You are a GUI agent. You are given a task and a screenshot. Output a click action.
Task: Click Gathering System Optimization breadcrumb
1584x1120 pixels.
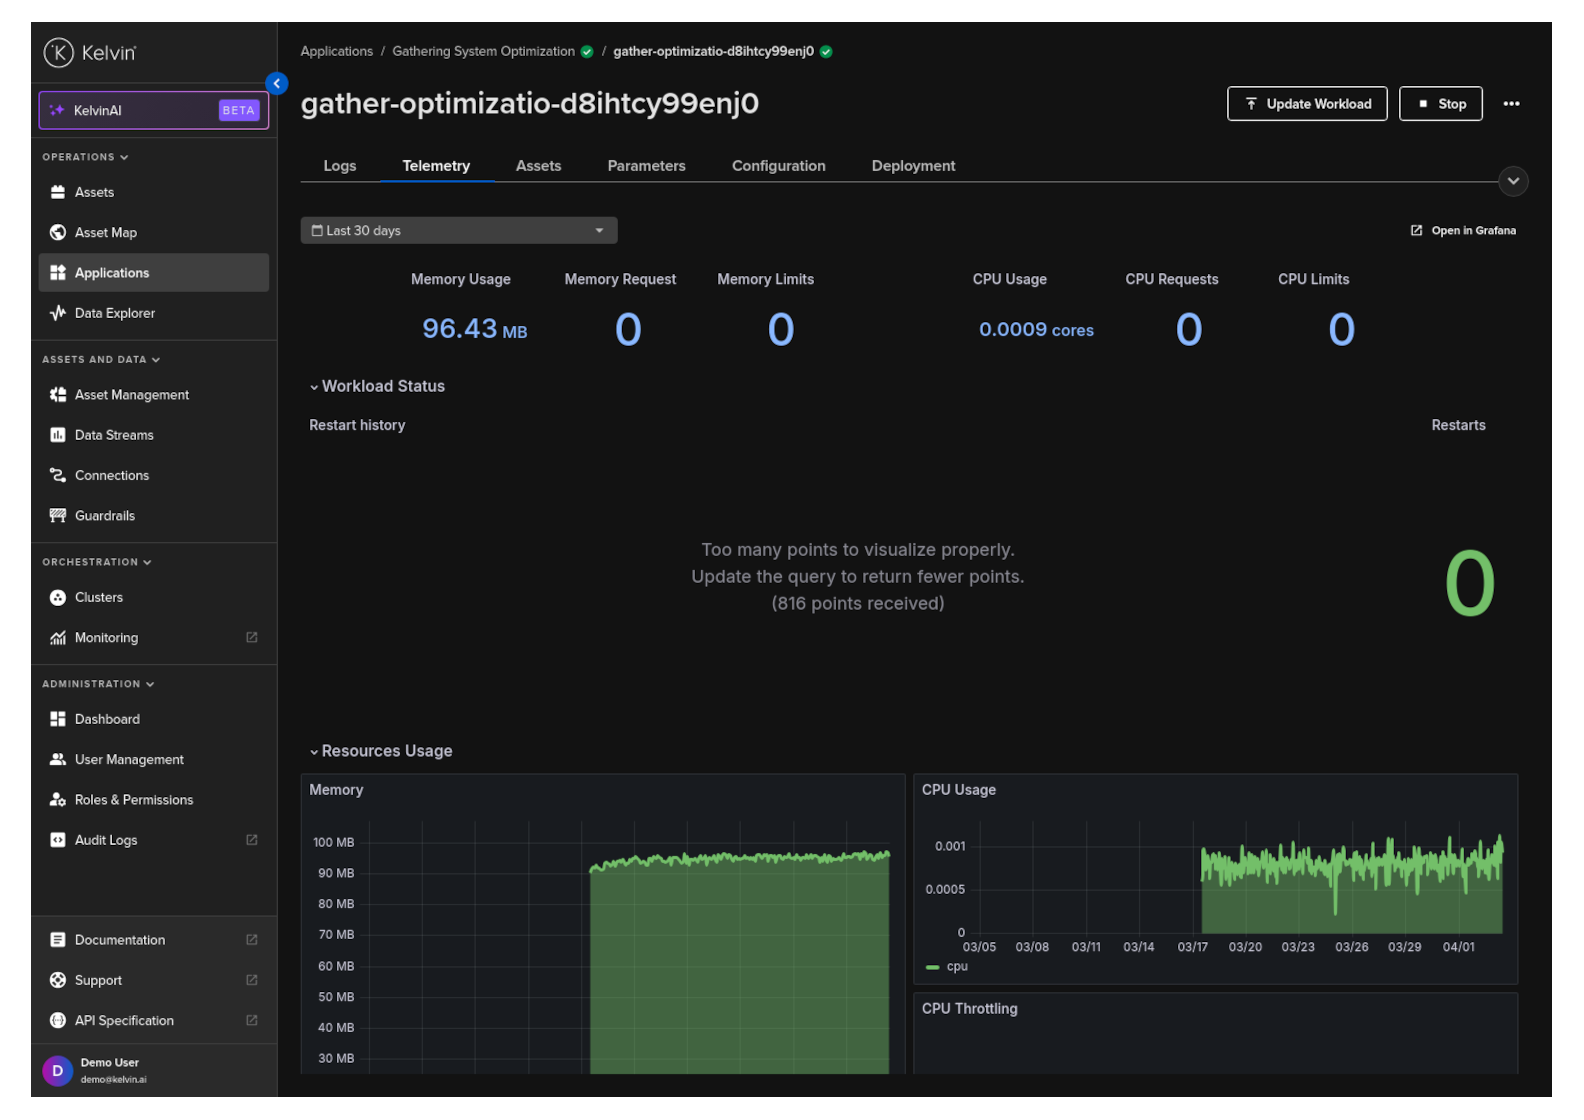483,51
